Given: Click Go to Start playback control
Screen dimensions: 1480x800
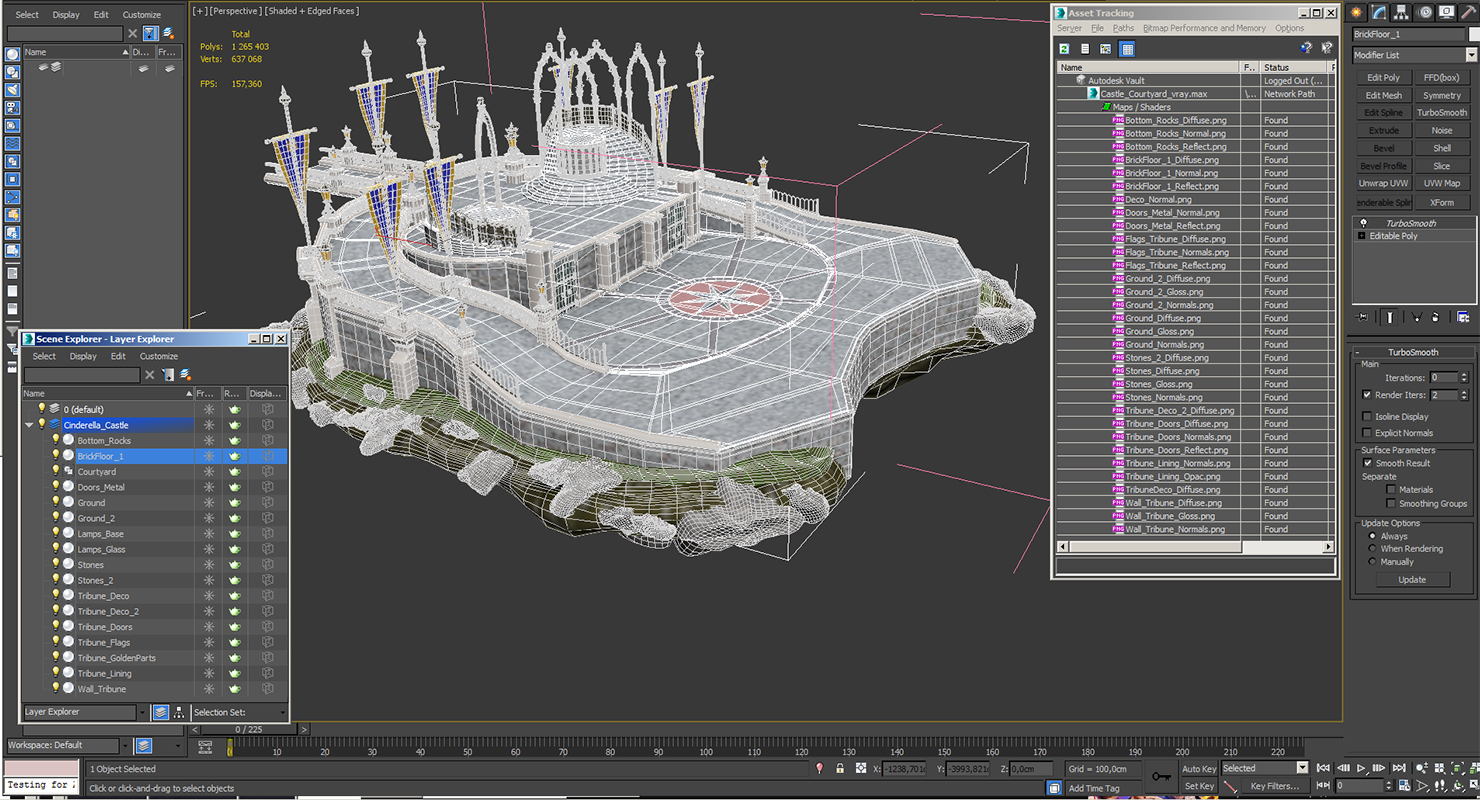Looking at the screenshot, I should click(1324, 768).
